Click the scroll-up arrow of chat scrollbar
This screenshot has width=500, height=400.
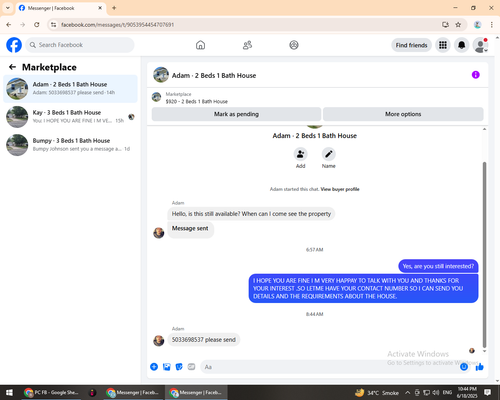point(484,129)
